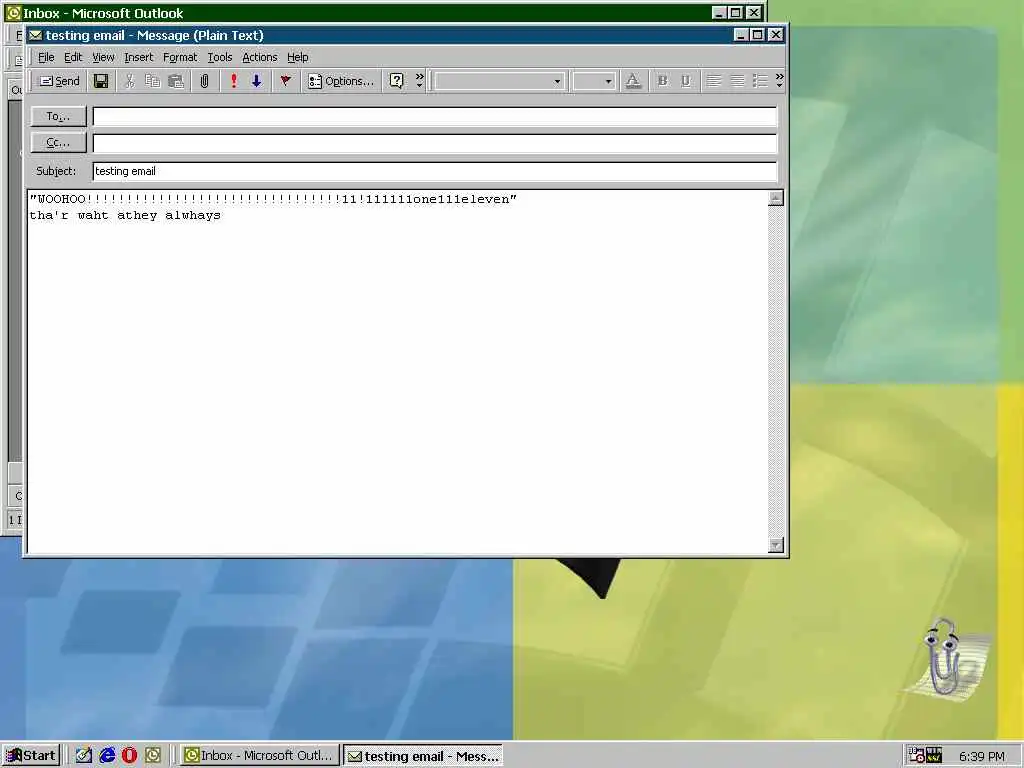Launch Outlook from Quick Launch

click(153, 756)
